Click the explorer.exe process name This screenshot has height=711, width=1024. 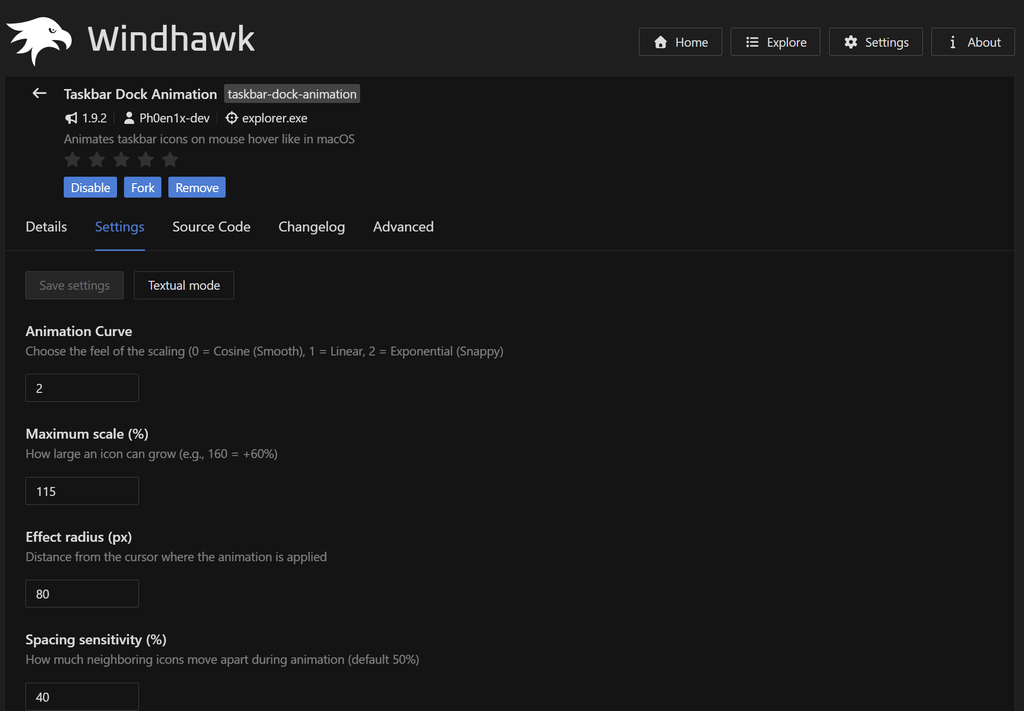(274, 118)
